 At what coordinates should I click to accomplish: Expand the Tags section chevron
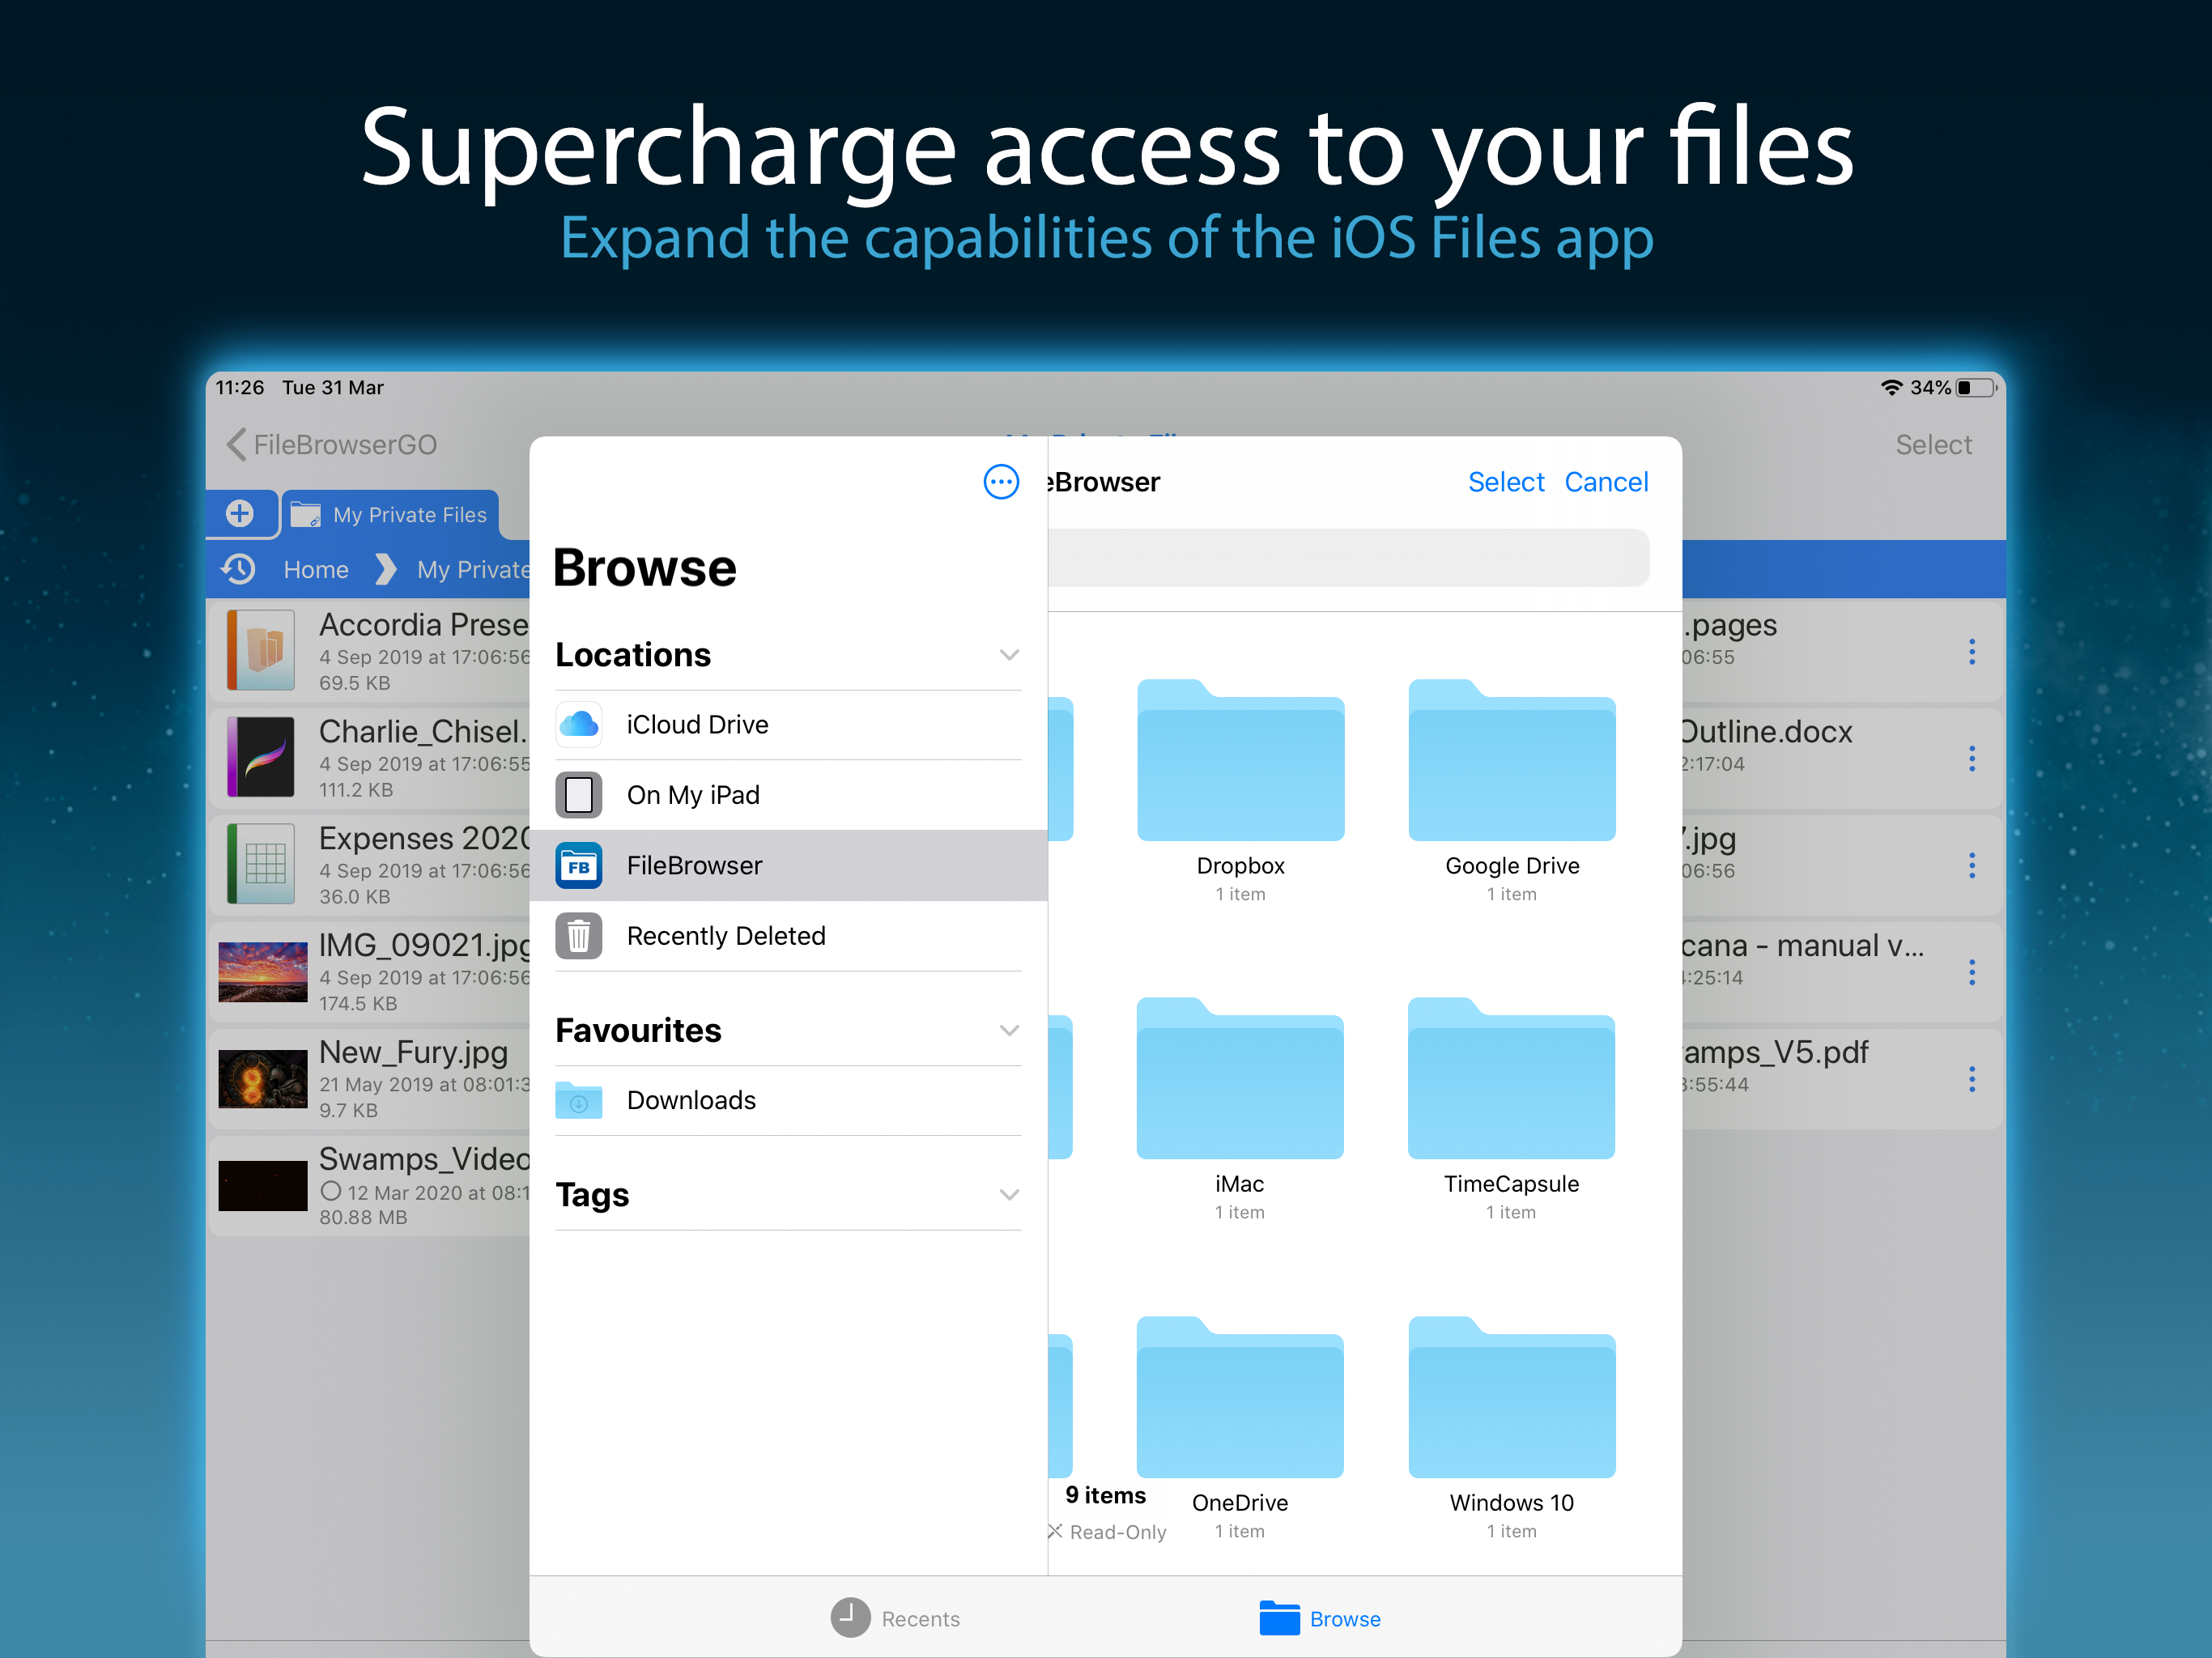[1009, 1195]
